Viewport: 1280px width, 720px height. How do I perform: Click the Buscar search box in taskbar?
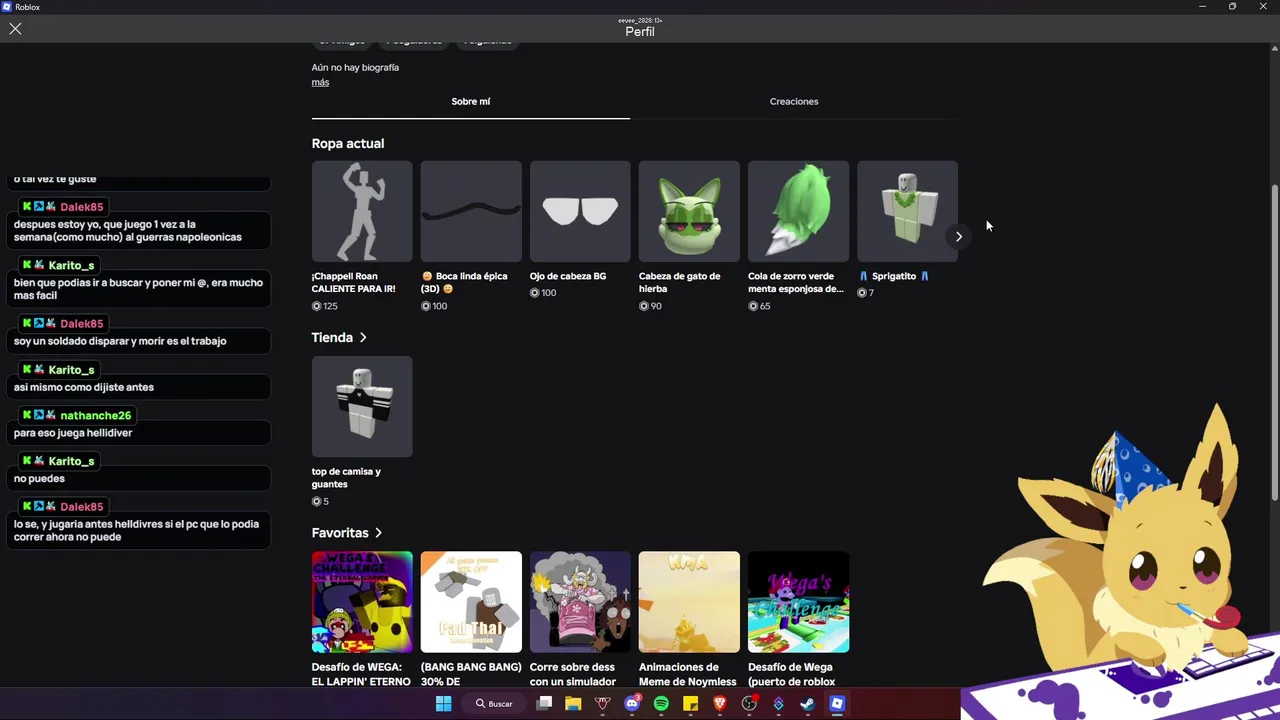(494, 704)
